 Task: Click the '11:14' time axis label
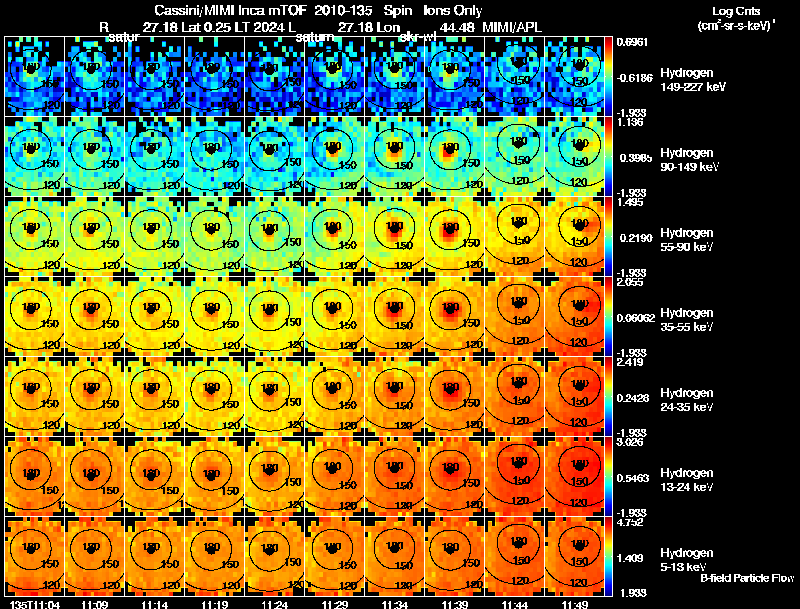pos(155,604)
